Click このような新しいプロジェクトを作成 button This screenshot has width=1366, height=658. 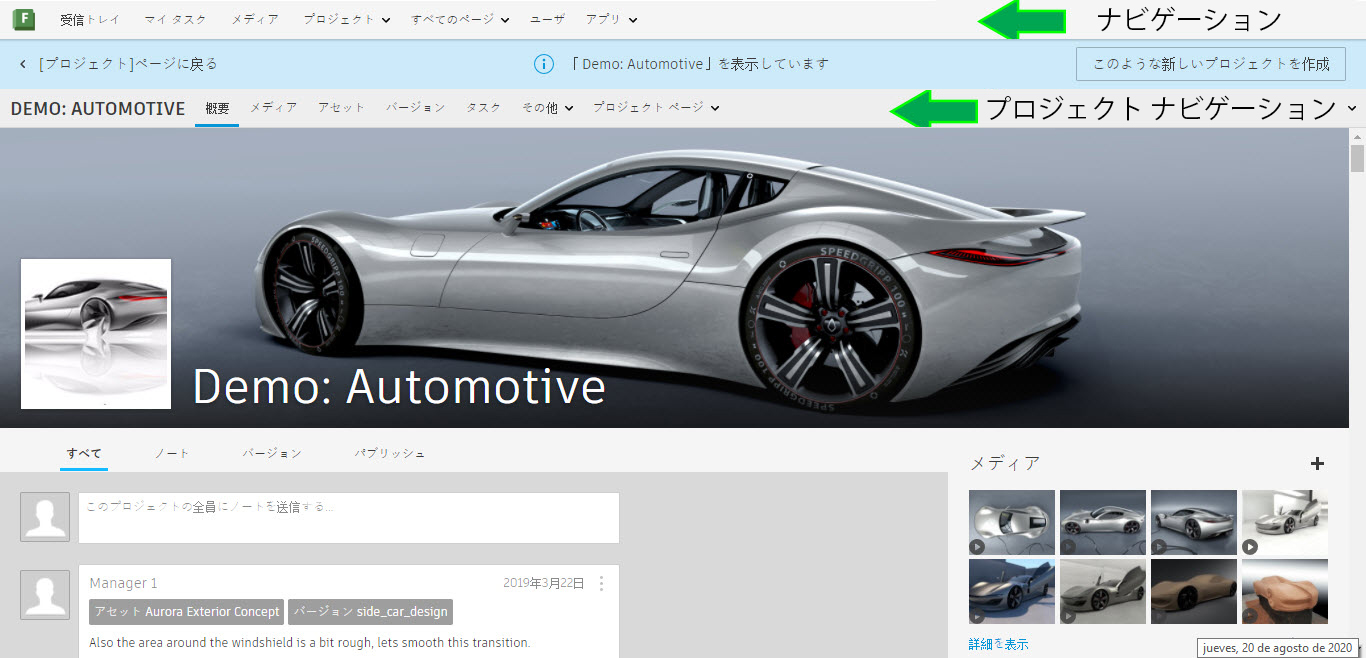[1211, 64]
